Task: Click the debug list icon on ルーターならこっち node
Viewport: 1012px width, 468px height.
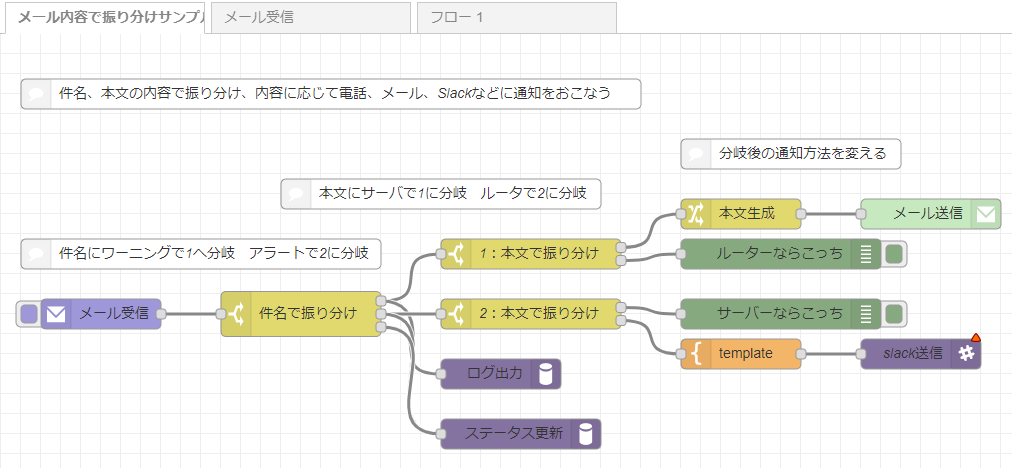Action: (x=866, y=254)
